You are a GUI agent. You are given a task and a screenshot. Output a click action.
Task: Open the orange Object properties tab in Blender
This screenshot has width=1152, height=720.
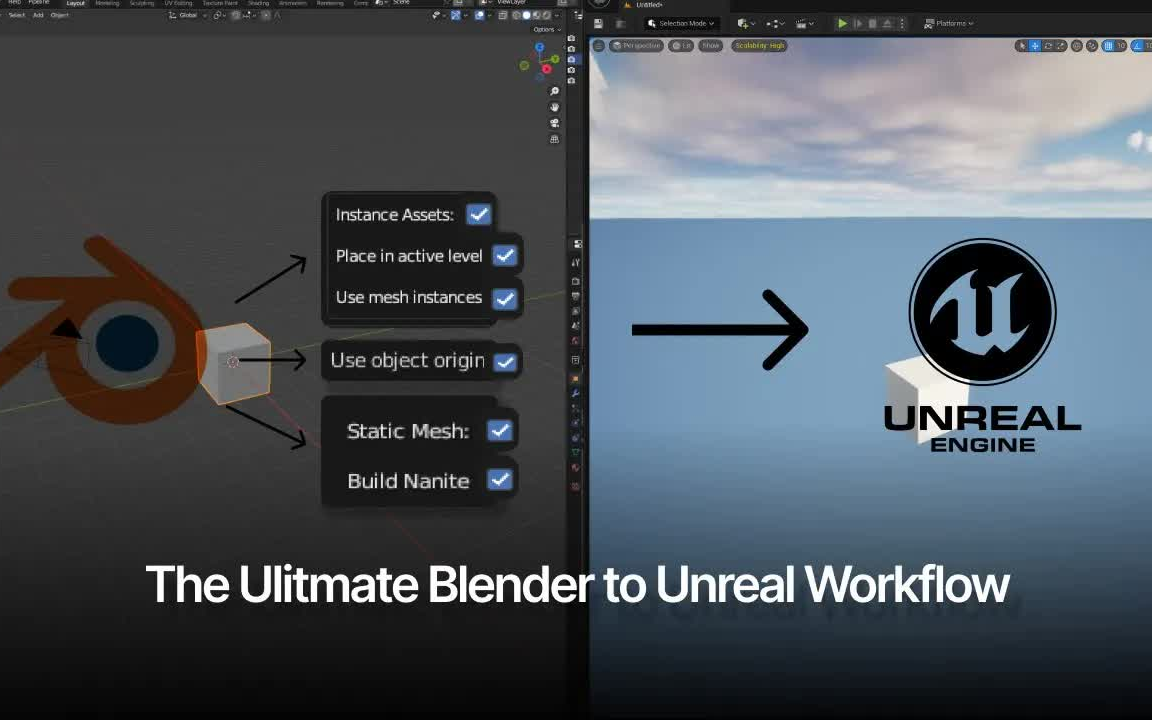coord(575,378)
